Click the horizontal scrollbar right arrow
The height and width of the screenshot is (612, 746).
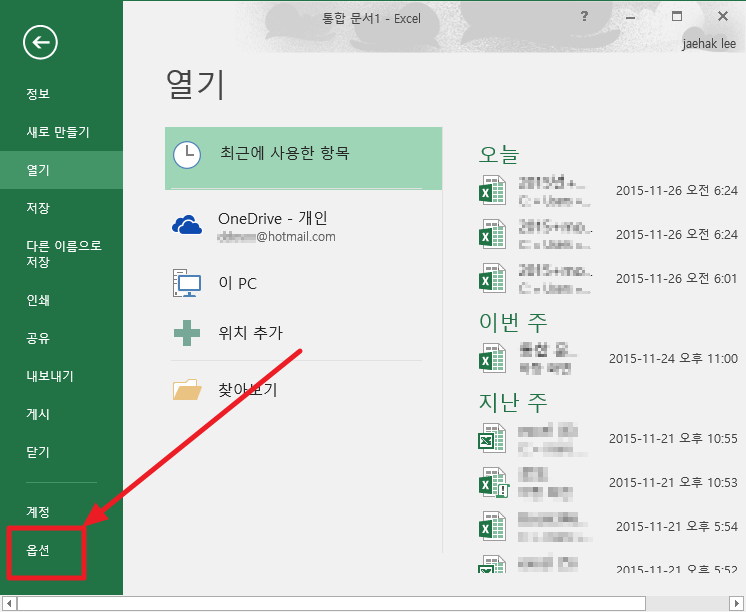click(x=736, y=603)
